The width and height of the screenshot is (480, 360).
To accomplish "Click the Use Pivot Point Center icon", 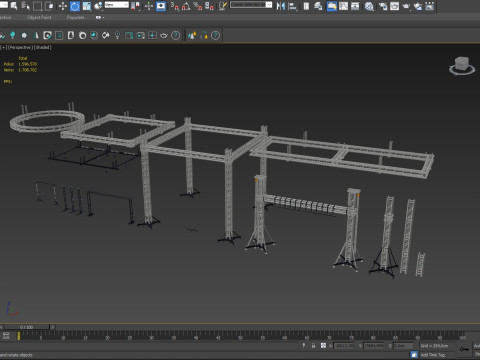I will pyautogui.click(x=135, y=6).
